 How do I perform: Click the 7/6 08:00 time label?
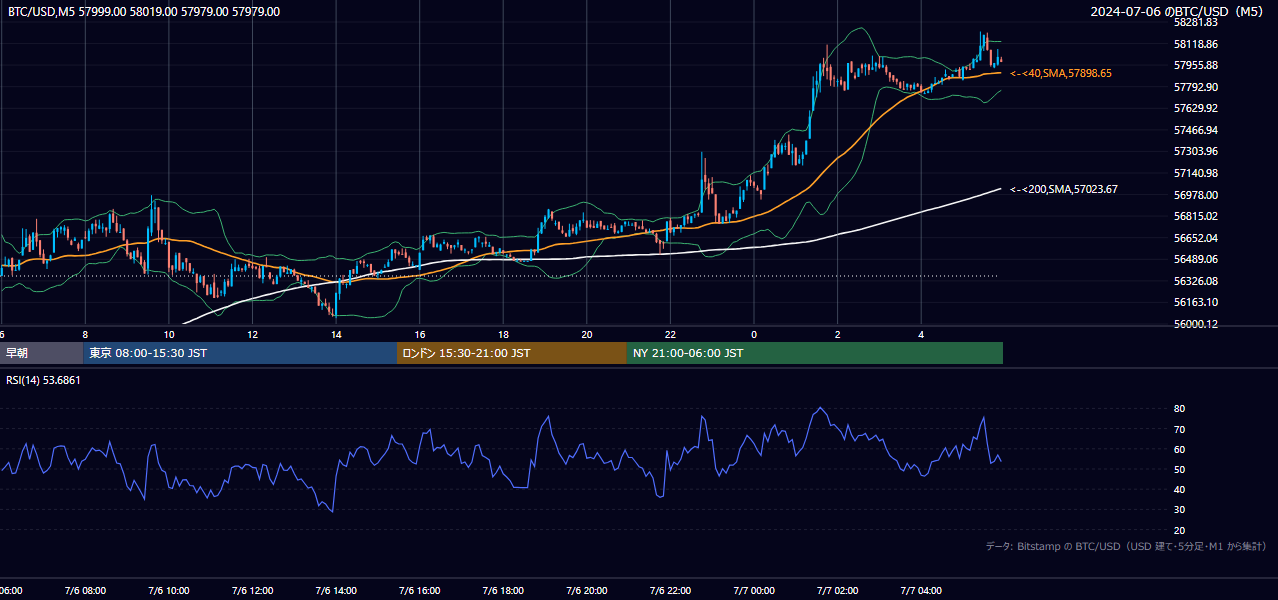[x=84, y=591]
